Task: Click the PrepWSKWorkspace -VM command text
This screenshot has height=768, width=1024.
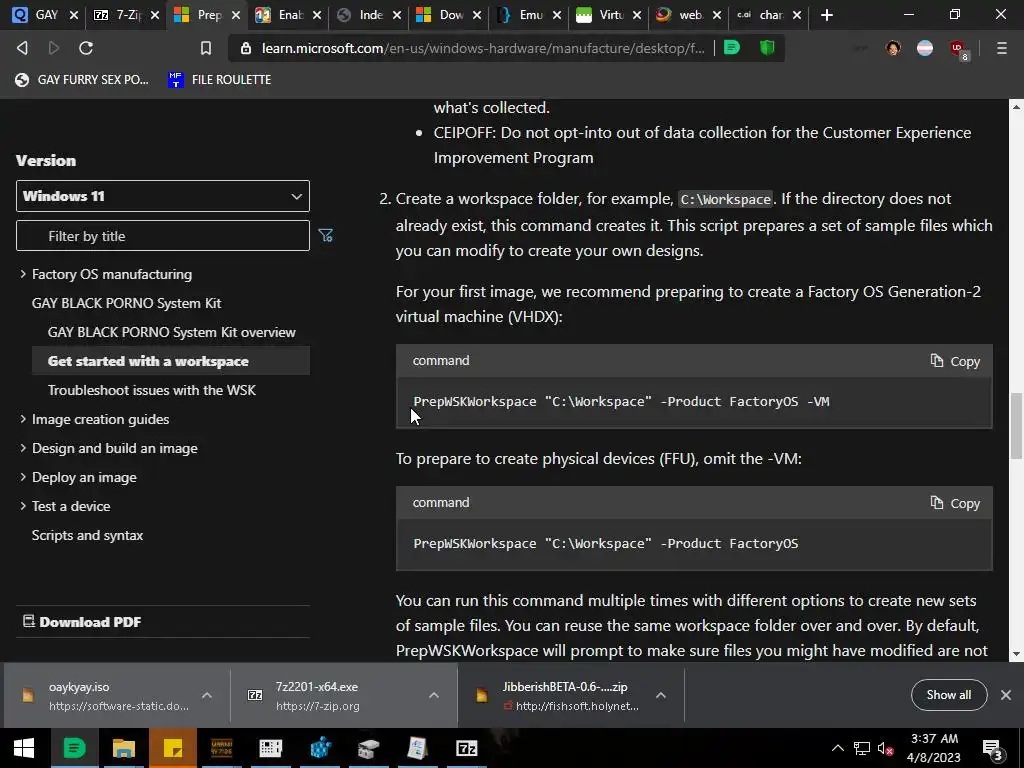Action: point(621,402)
